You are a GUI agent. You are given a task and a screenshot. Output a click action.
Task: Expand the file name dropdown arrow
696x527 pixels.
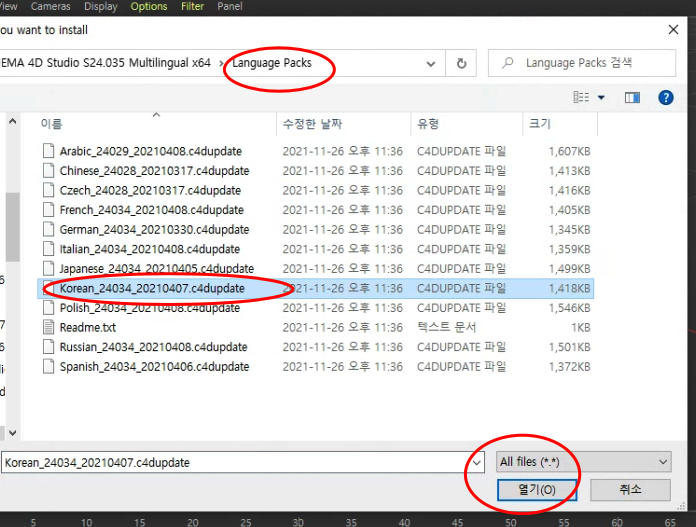tap(476, 463)
